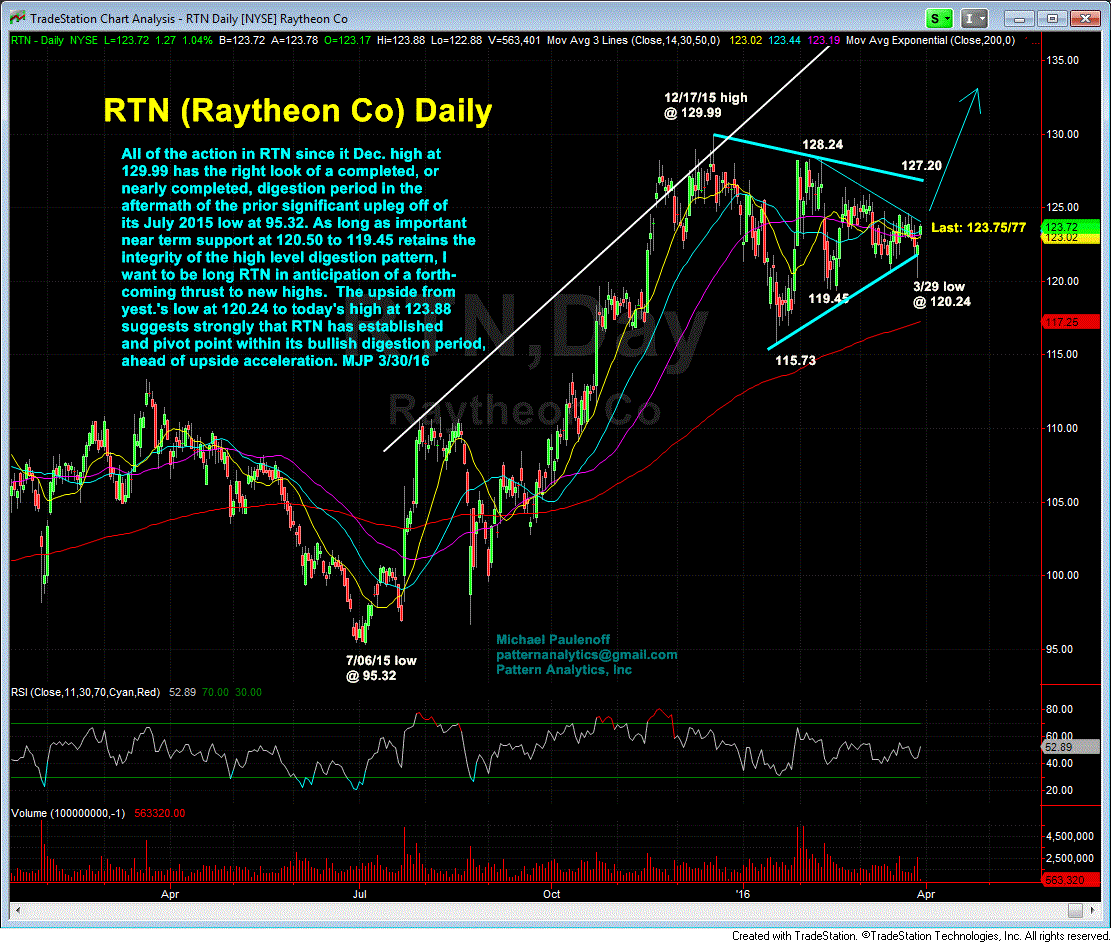This screenshot has width=1111, height=942.
Task: Click the 'Mov Avg Exponential (Close,200,0)' label
Action: tap(930, 40)
